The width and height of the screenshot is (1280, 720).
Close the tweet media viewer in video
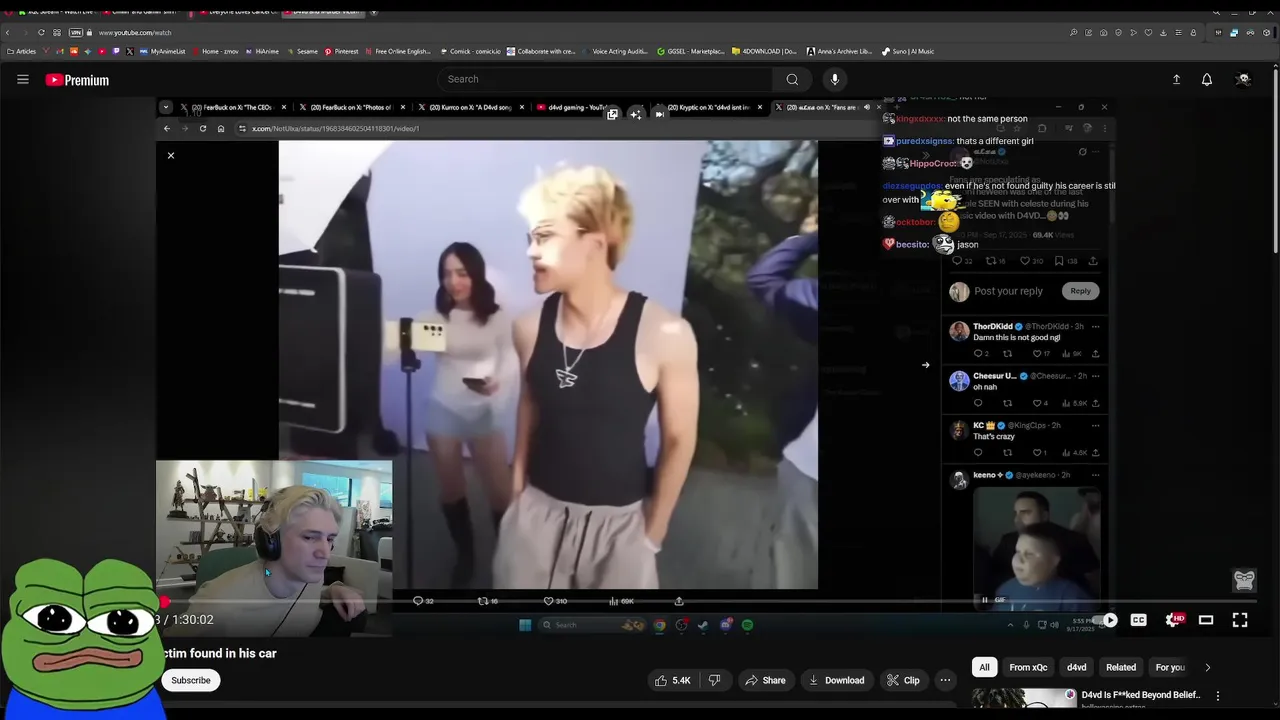171,155
